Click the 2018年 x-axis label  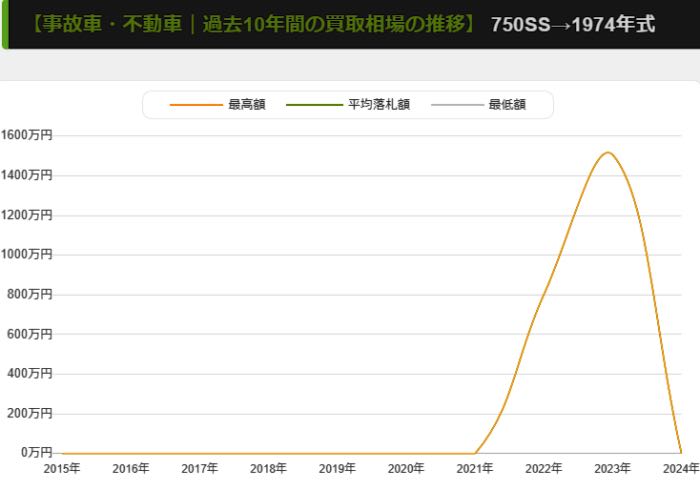268,469
